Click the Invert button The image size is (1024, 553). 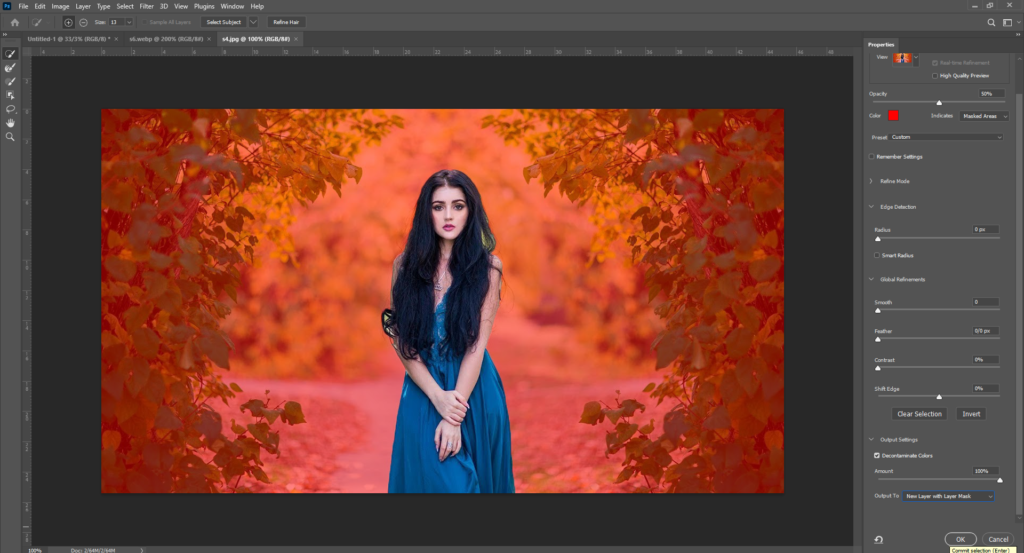(970, 414)
